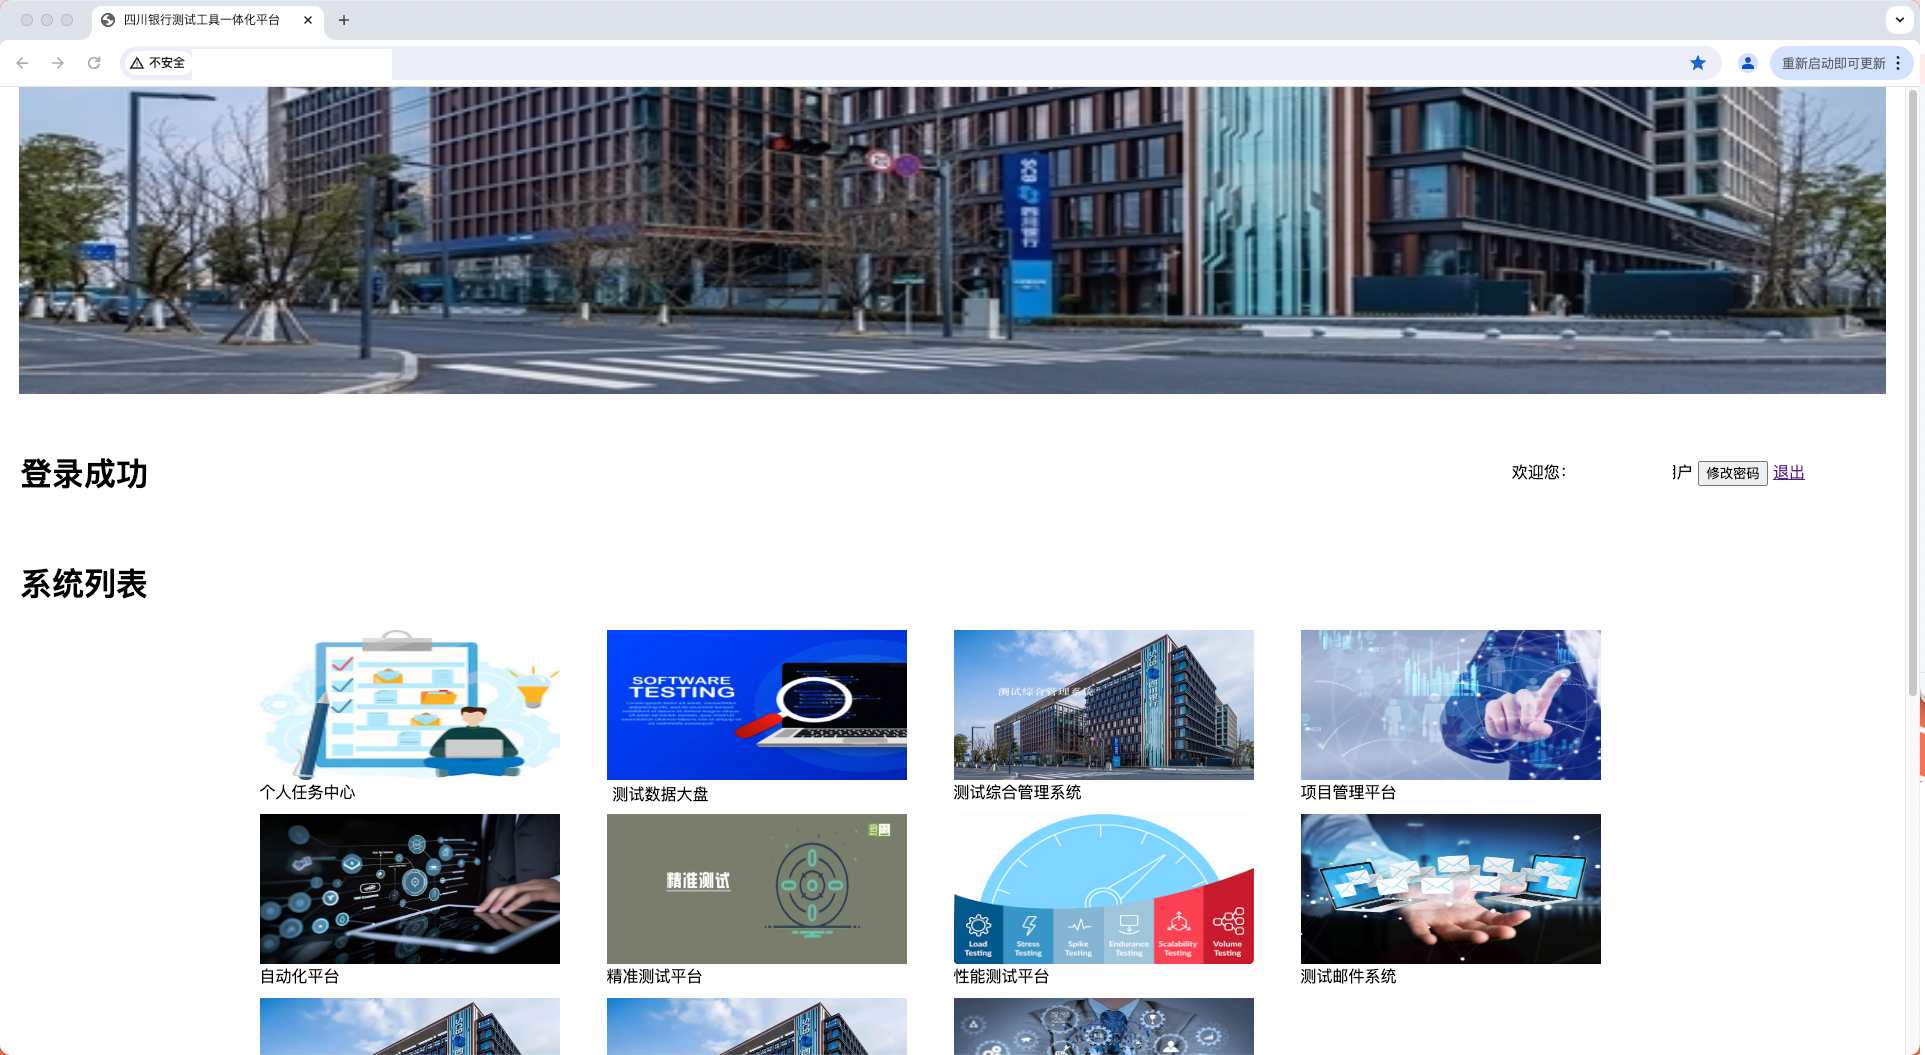The width and height of the screenshot is (1925, 1055).
Task: Select the 四川银行测试工具一体化平台 tab
Action: coord(208,20)
